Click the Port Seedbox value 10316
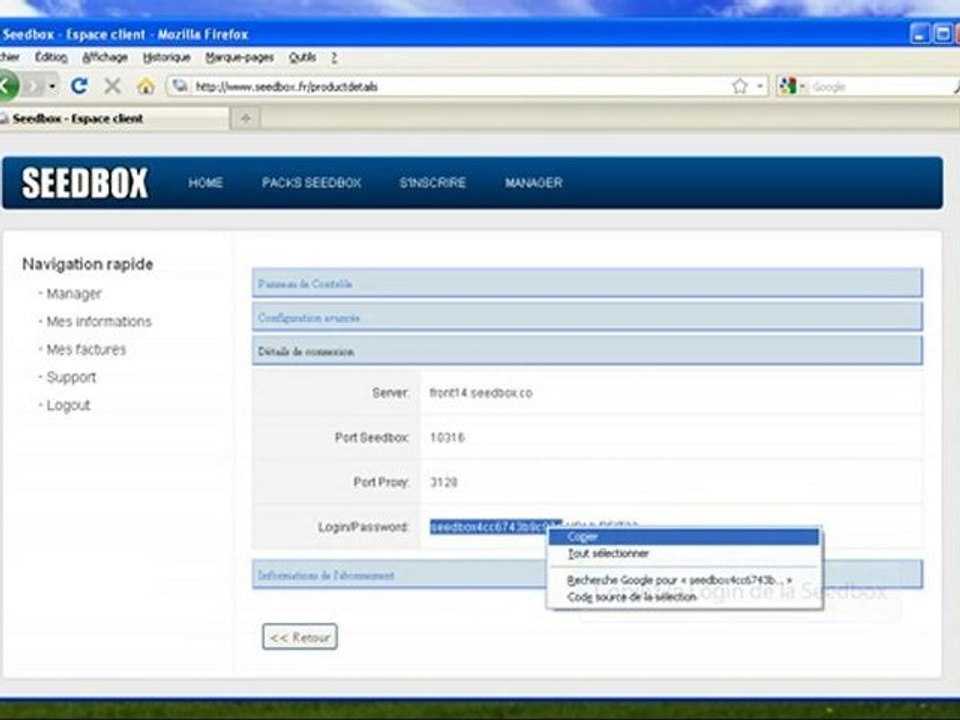This screenshot has width=960, height=720. [x=447, y=438]
